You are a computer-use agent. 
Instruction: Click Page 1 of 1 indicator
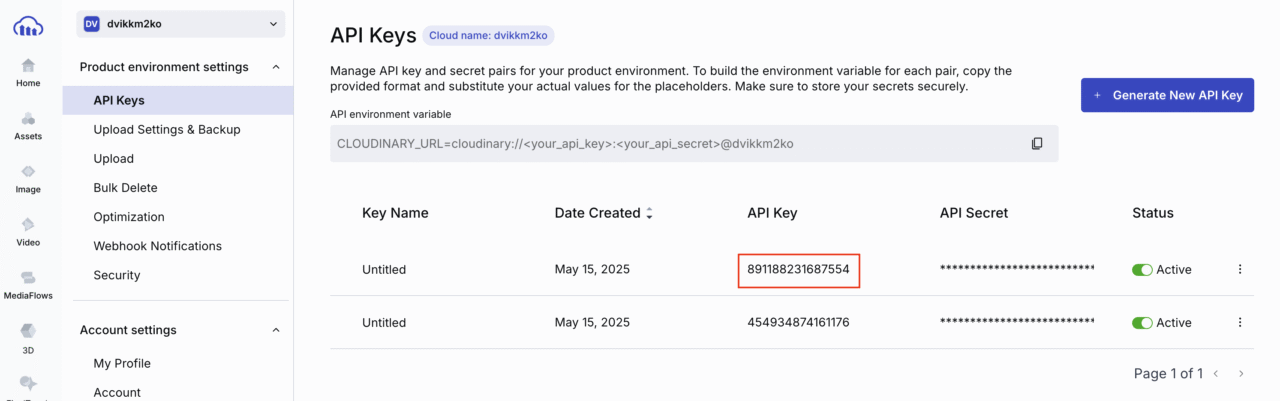(x=1168, y=373)
